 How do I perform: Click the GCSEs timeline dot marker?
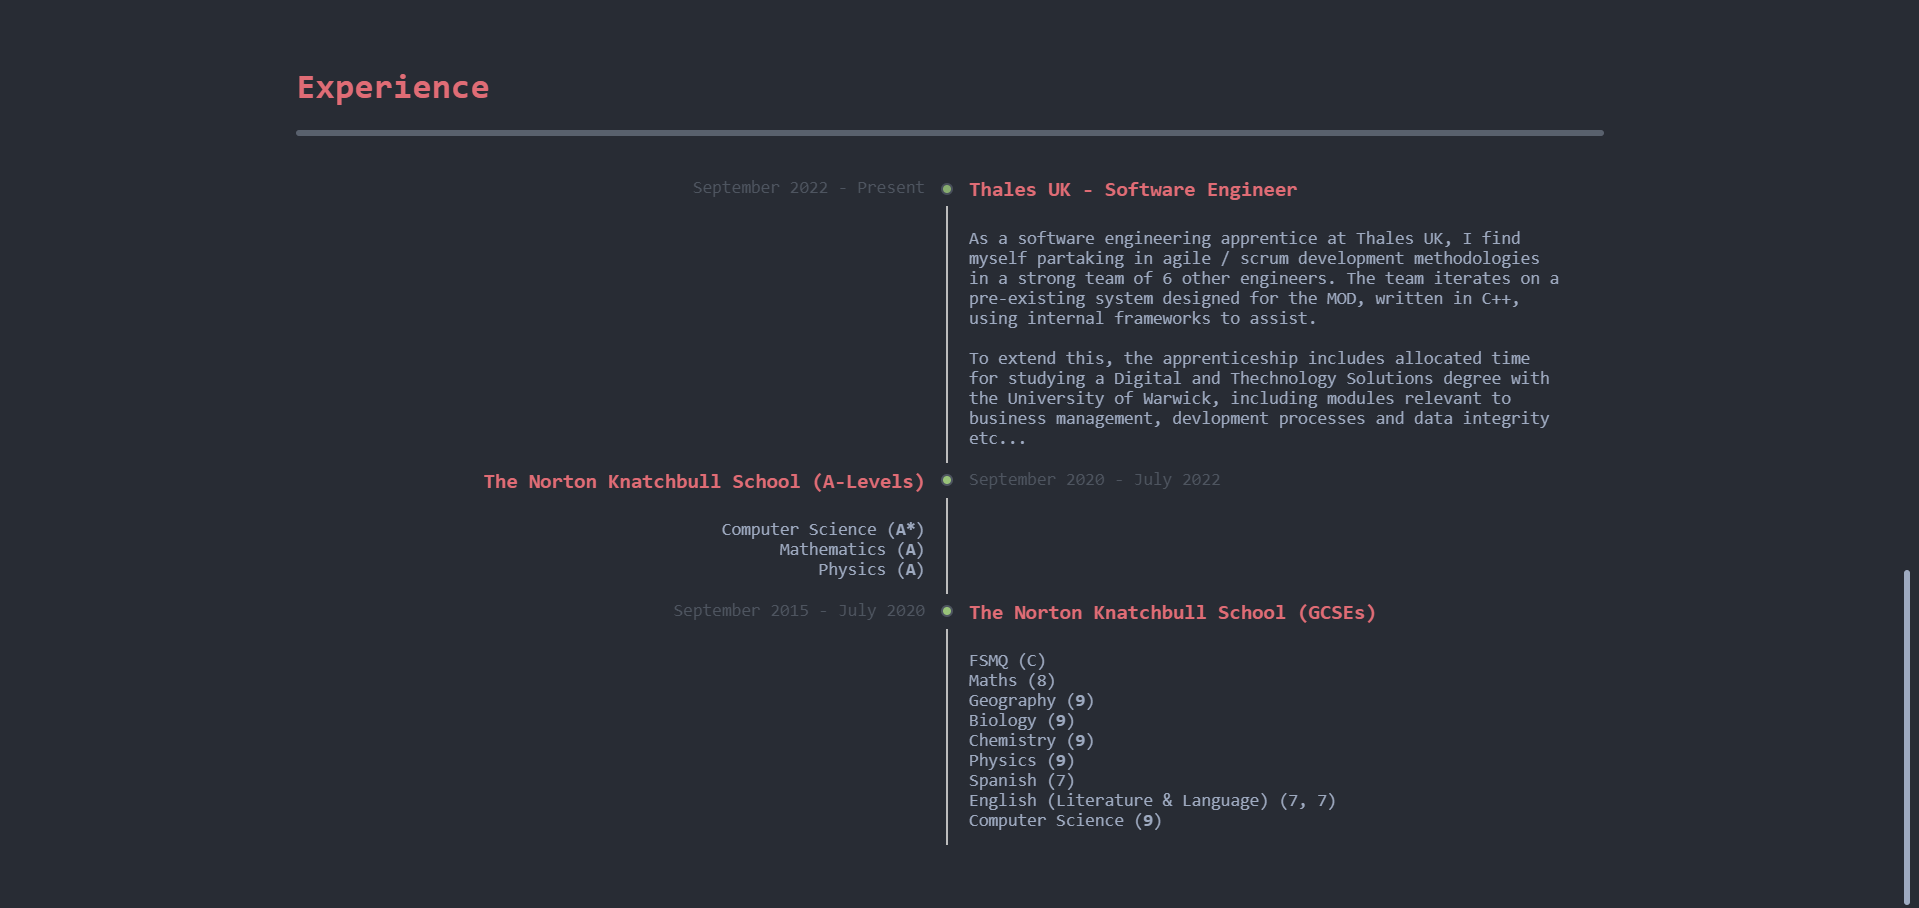947,611
